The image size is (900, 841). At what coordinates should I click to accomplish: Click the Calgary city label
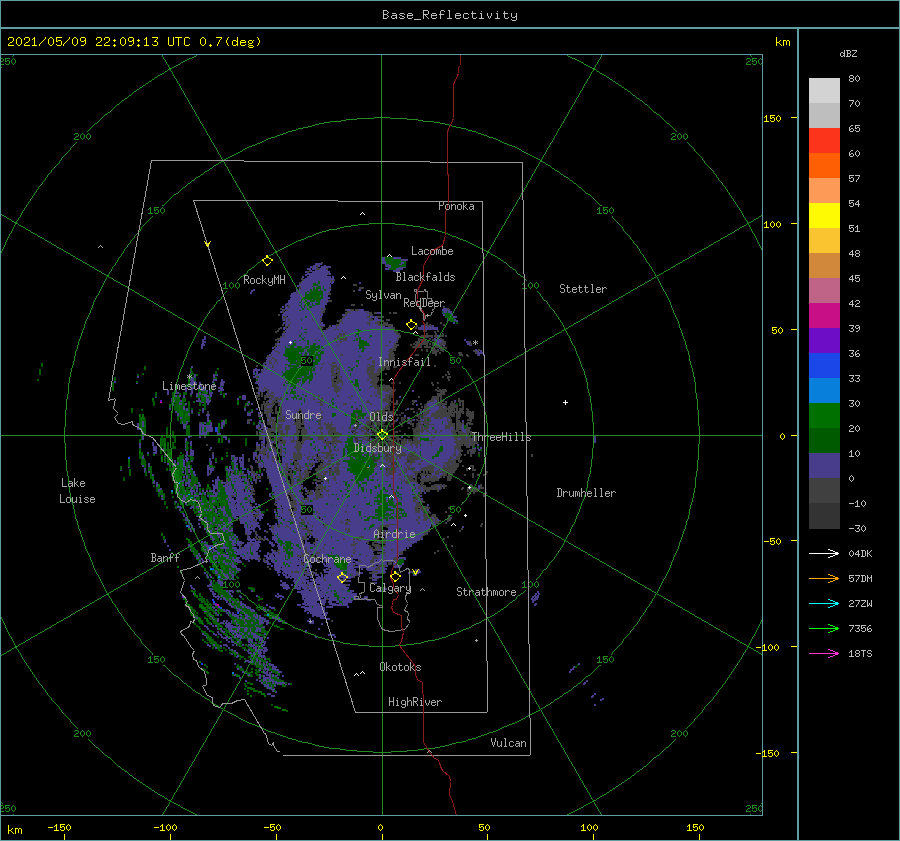390,588
